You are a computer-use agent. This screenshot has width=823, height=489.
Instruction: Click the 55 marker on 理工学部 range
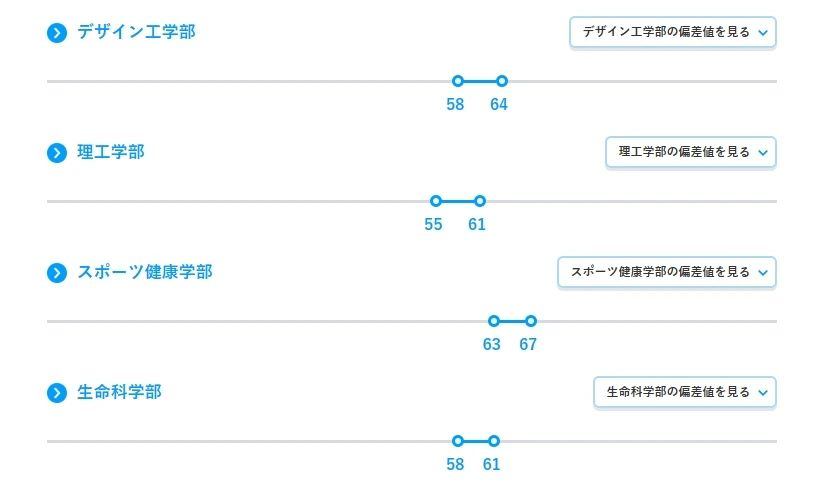[x=436, y=201]
